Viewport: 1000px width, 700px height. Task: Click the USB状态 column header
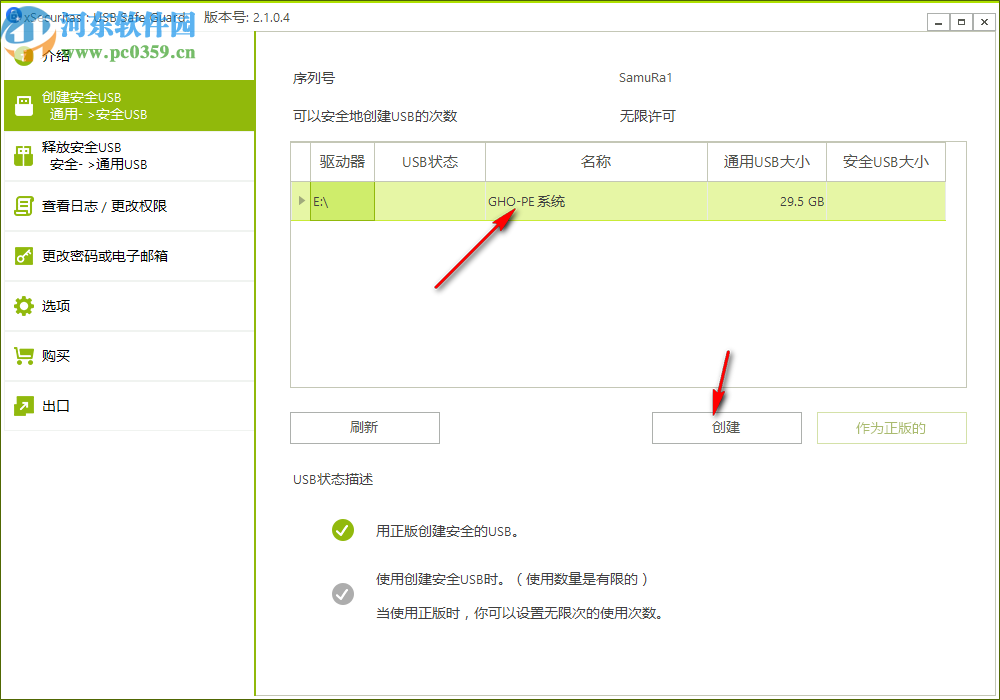(x=429, y=161)
